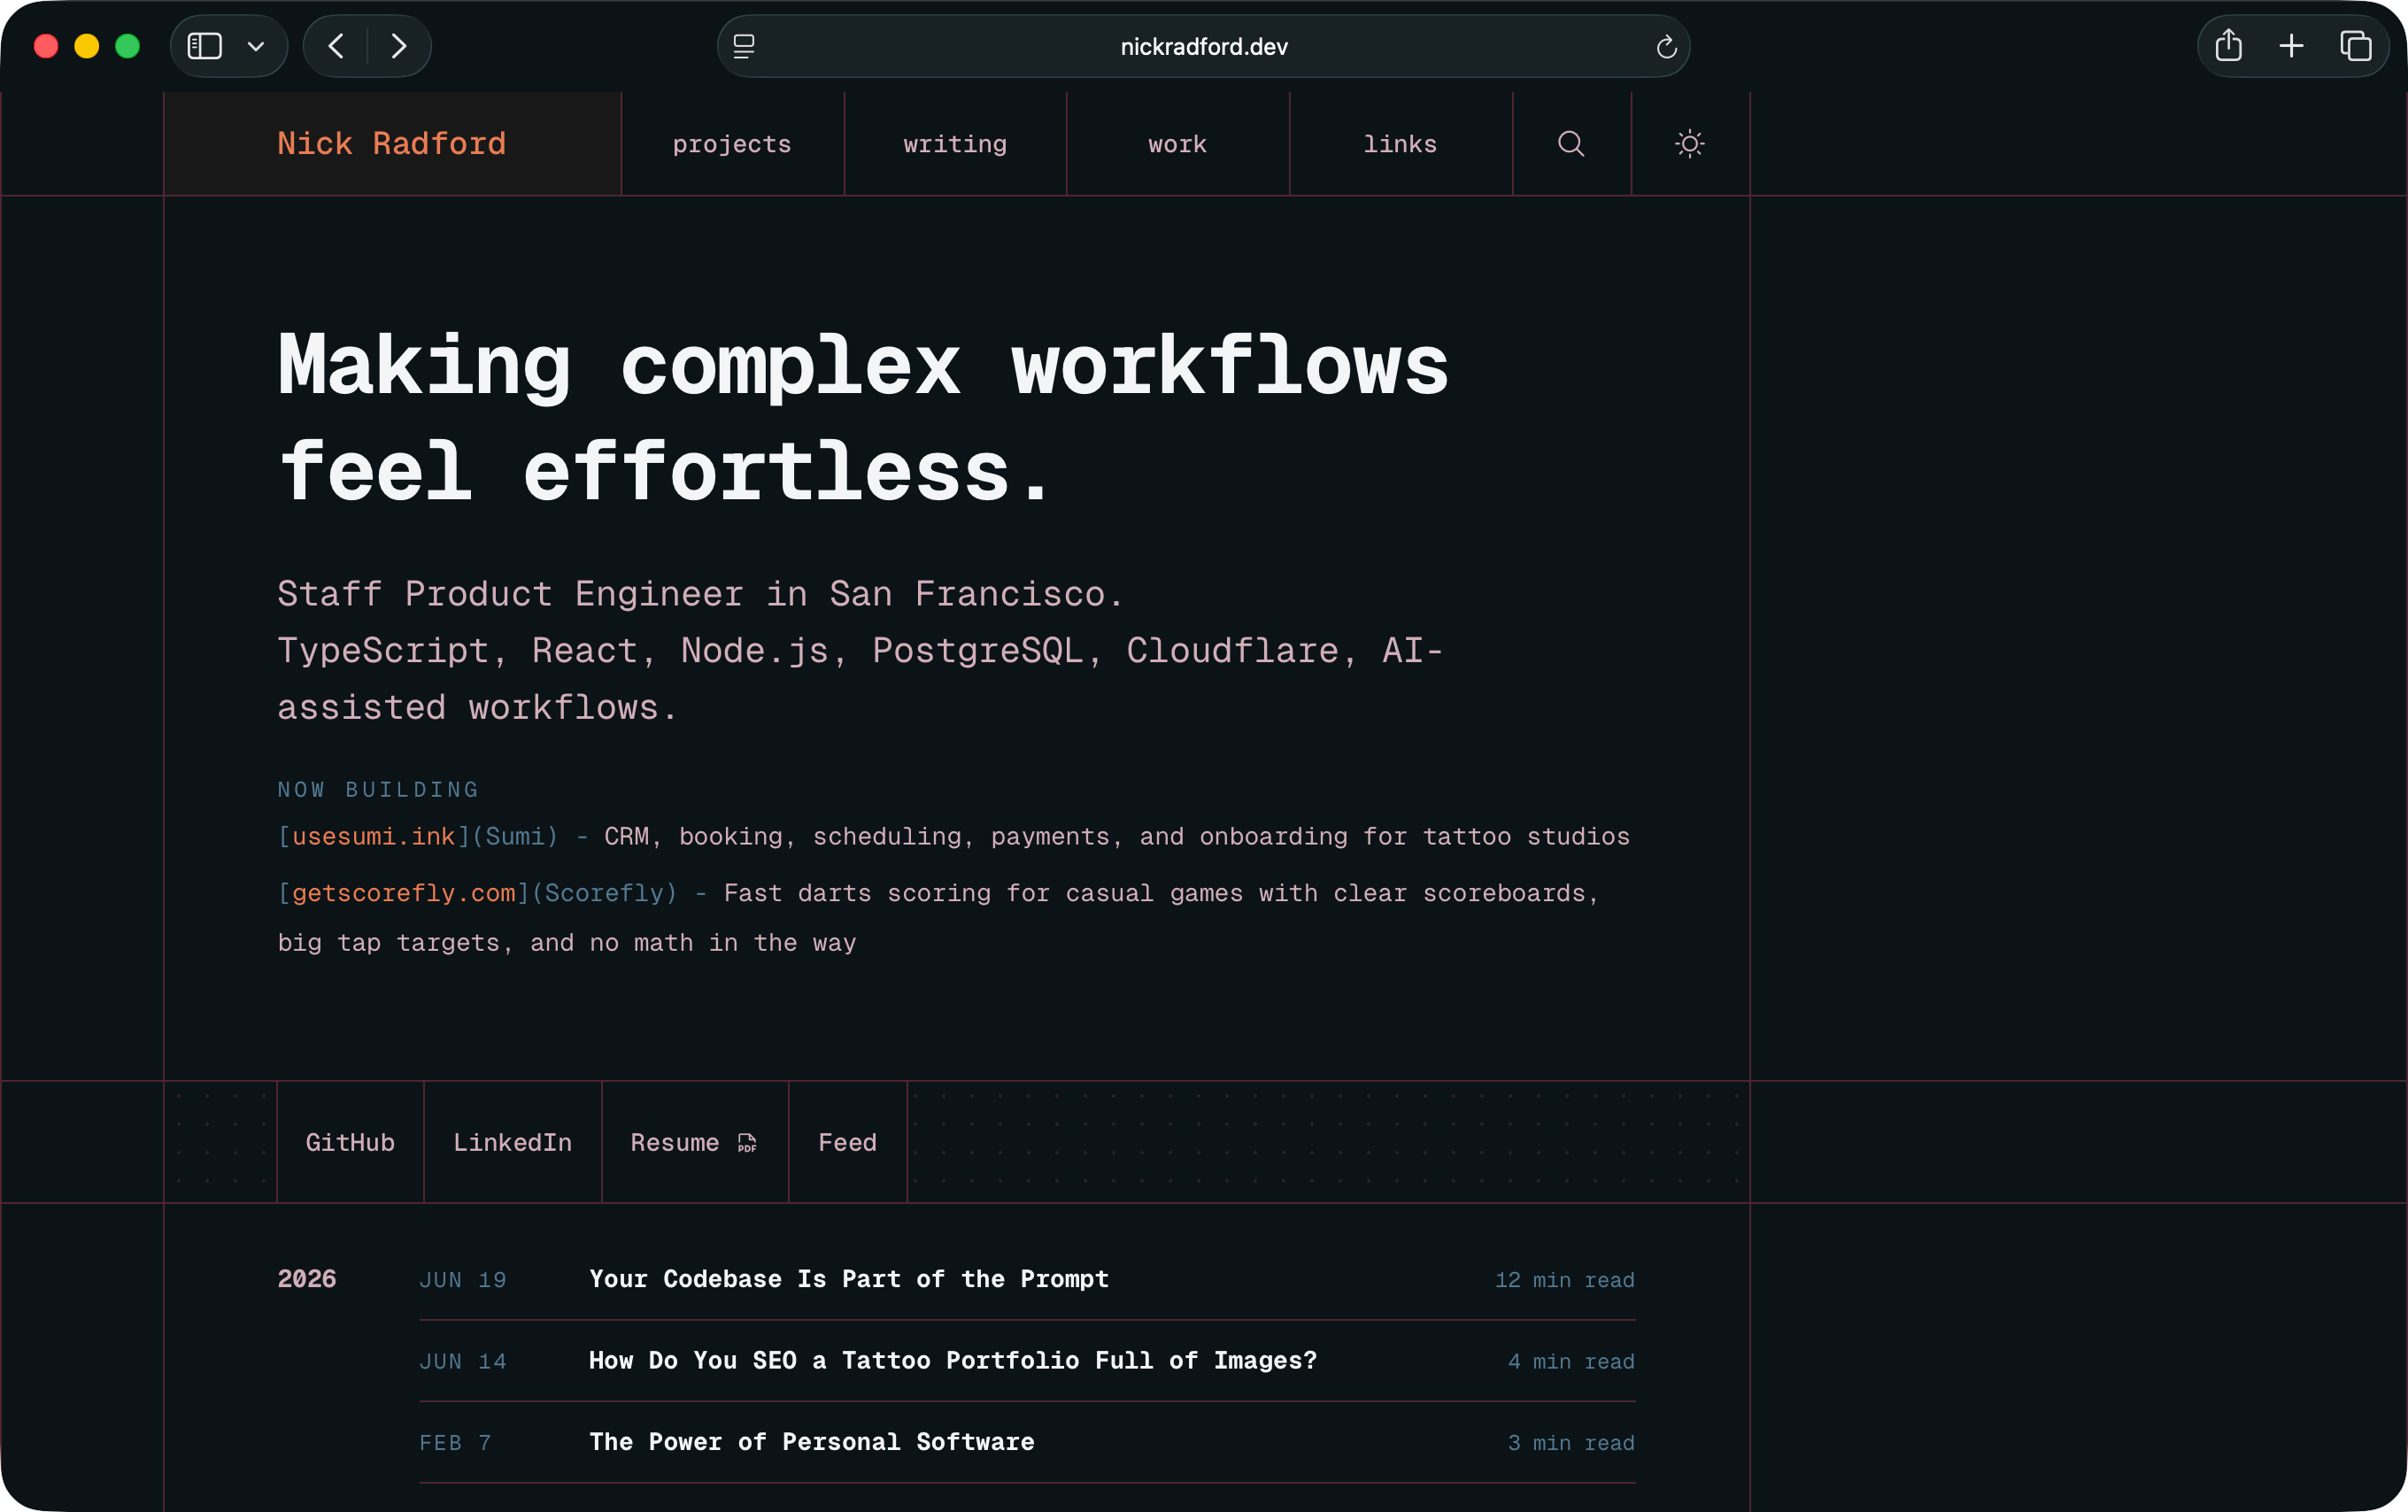Click the 12 min read label
This screenshot has height=1512, width=2408.
(x=1565, y=1280)
